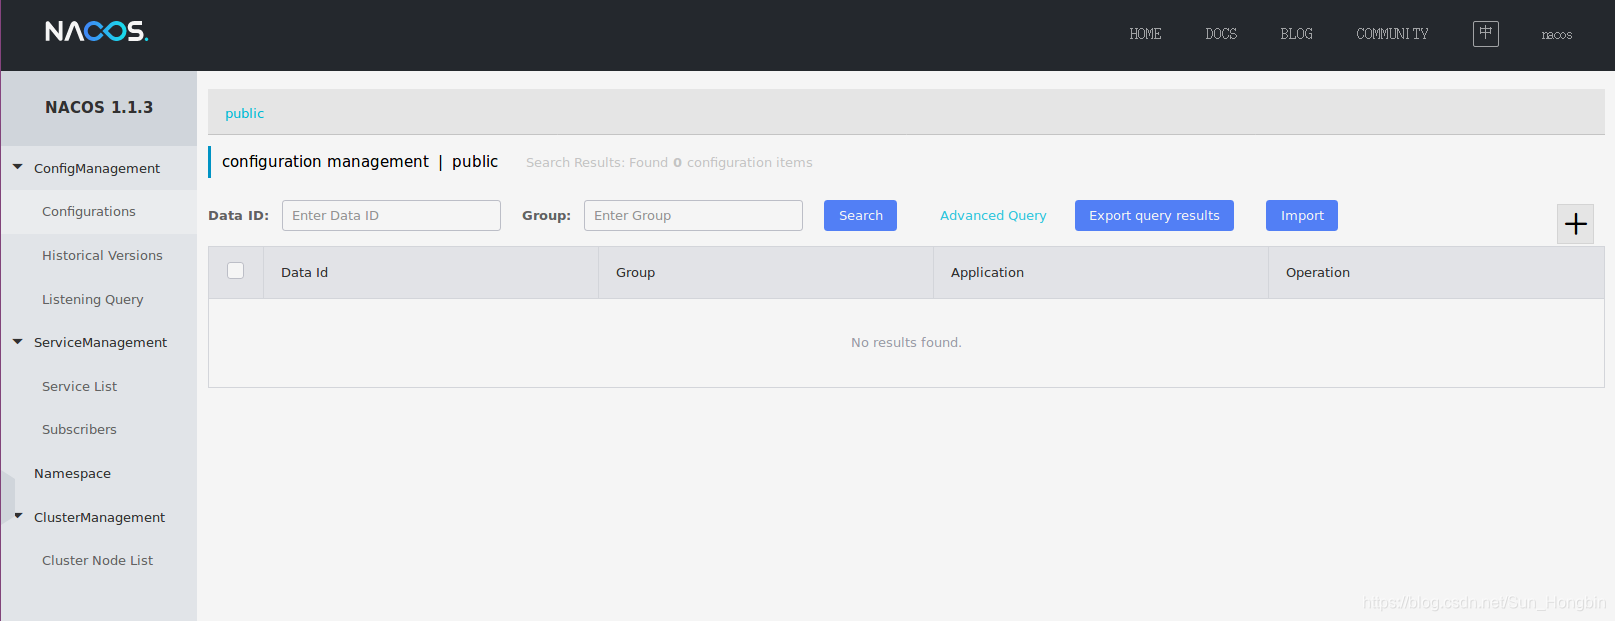Open Historical Versions page
The image size is (1615, 621).
pyautogui.click(x=102, y=256)
